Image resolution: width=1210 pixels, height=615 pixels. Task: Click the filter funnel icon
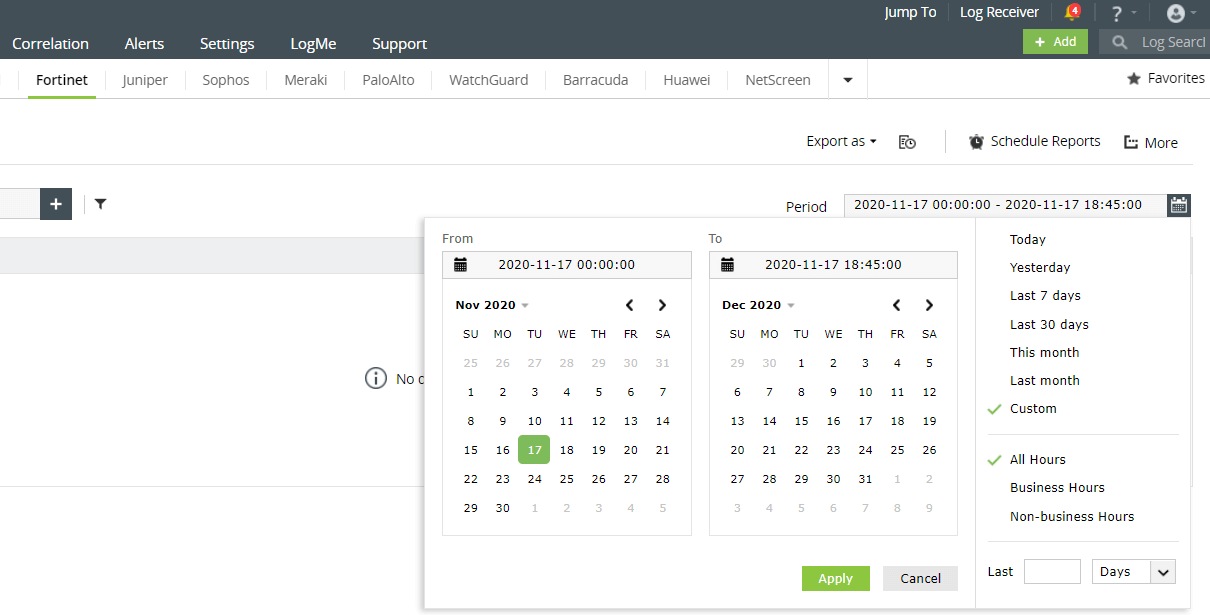[100, 204]
